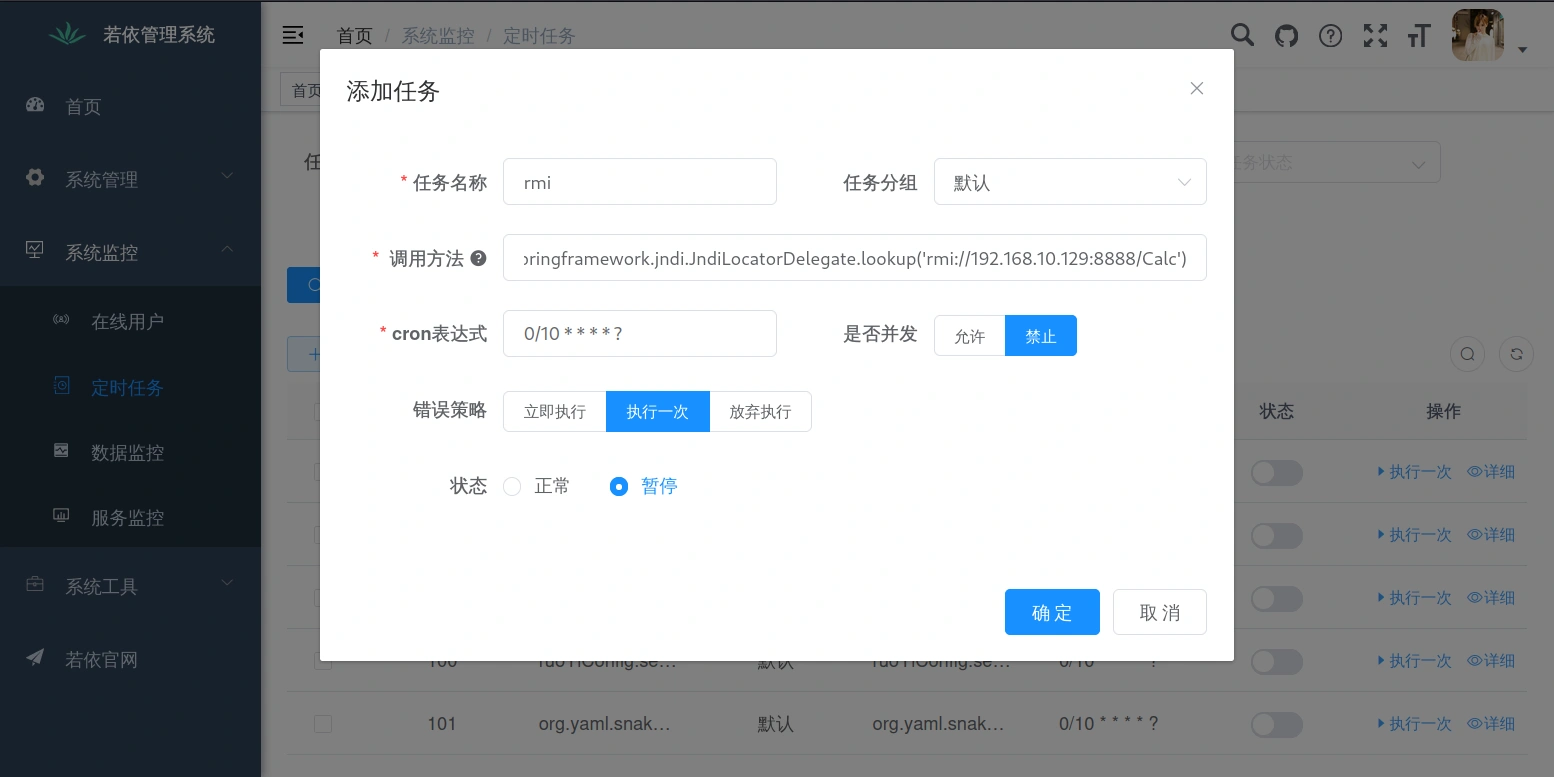
Task: Collapse the sidebar with hamburger icon
Action: click(x=293, y=36)
